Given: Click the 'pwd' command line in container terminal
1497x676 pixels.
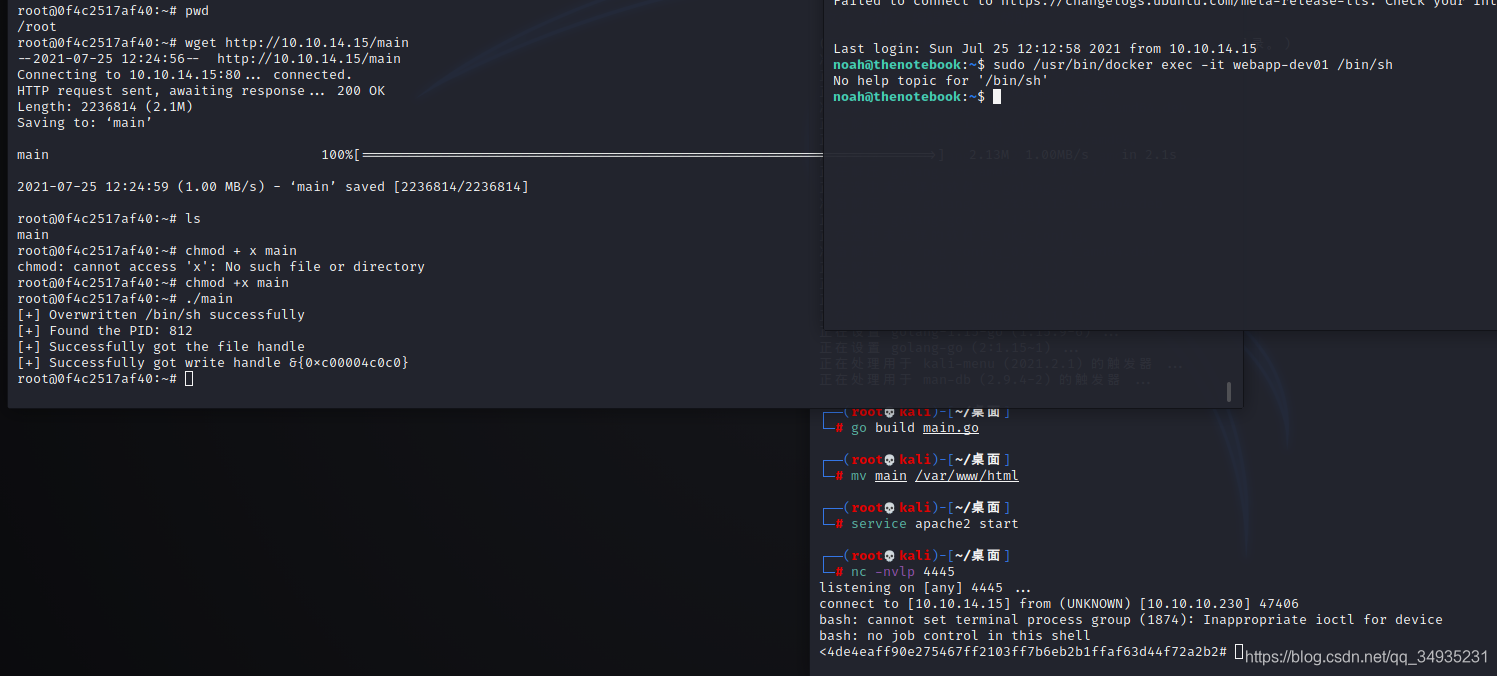Looking at the screenshot, I should tap(113, 10).
